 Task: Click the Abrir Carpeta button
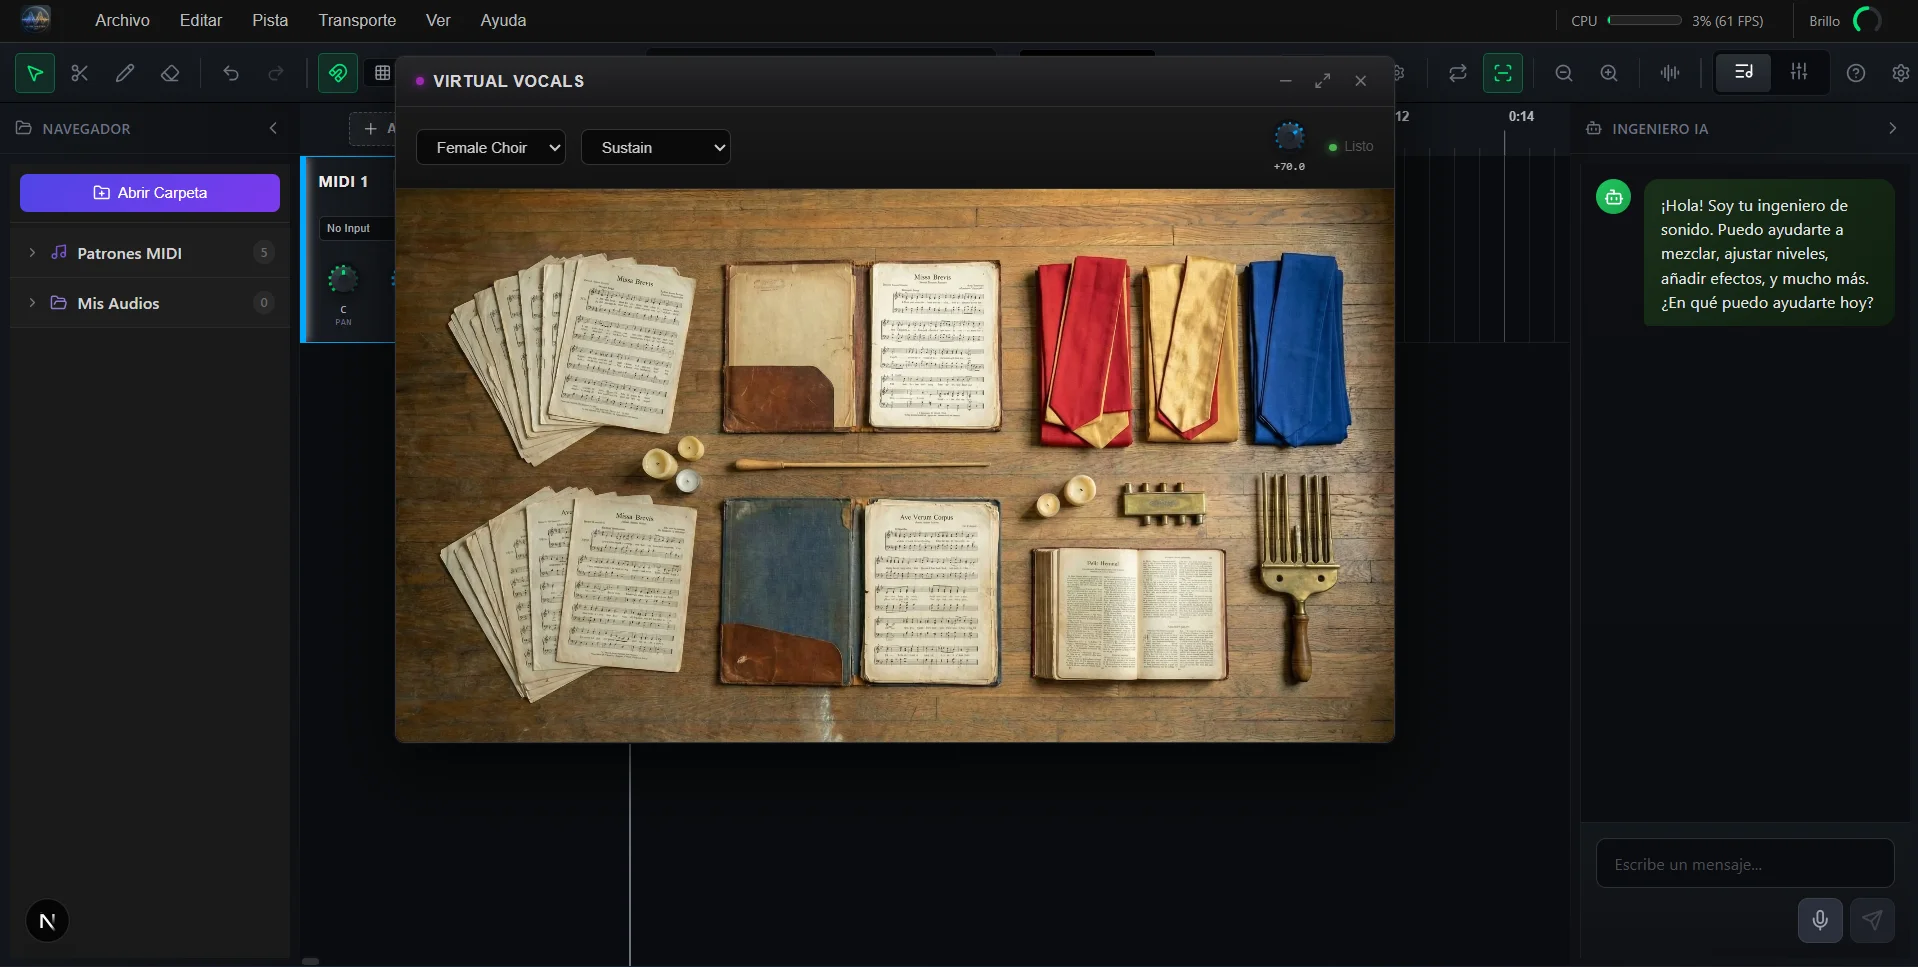(x=150, y=193)
